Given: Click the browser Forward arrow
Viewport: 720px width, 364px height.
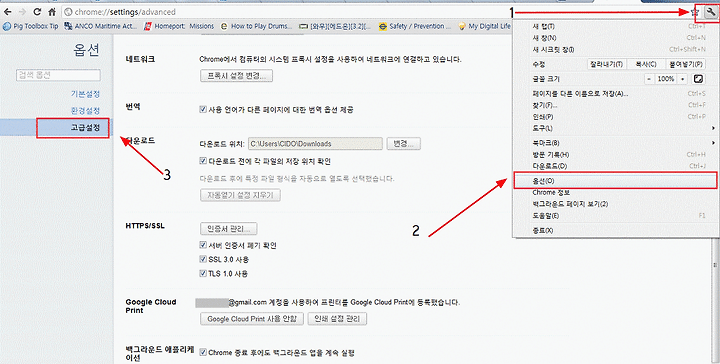Looking at the screenshot, I should 22,12.
